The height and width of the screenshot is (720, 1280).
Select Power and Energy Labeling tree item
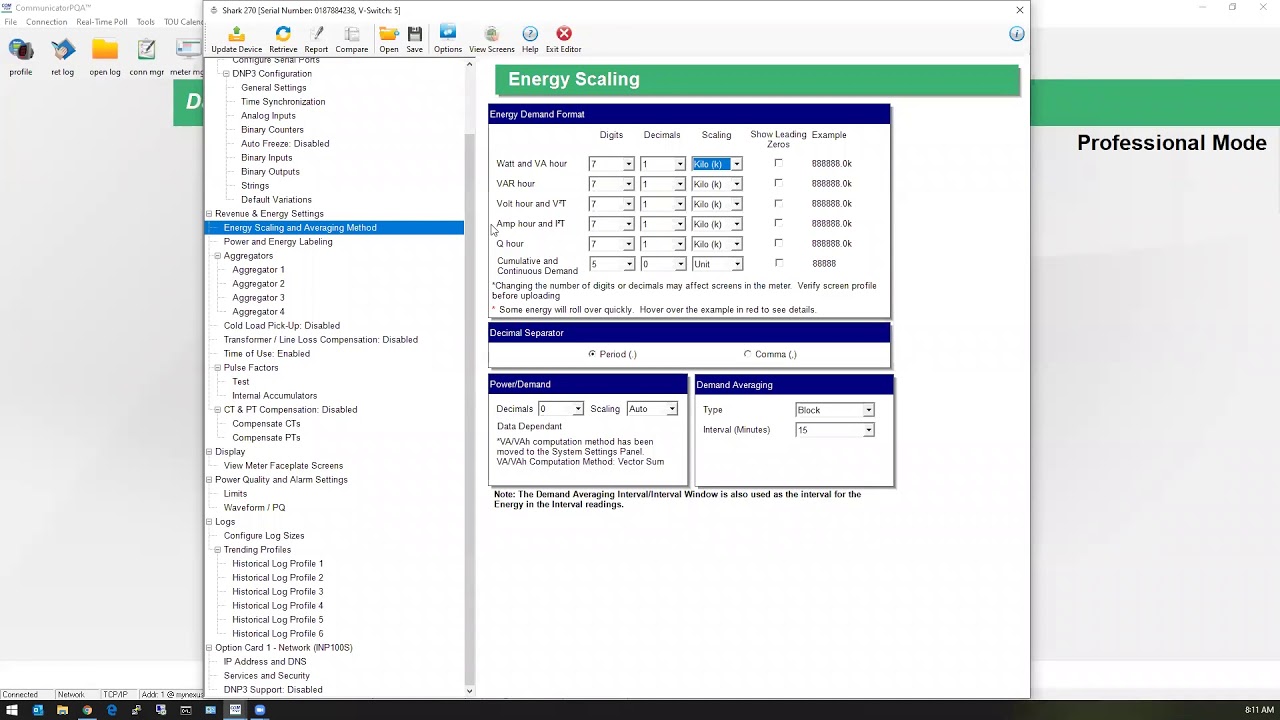[x=278, y=242]
